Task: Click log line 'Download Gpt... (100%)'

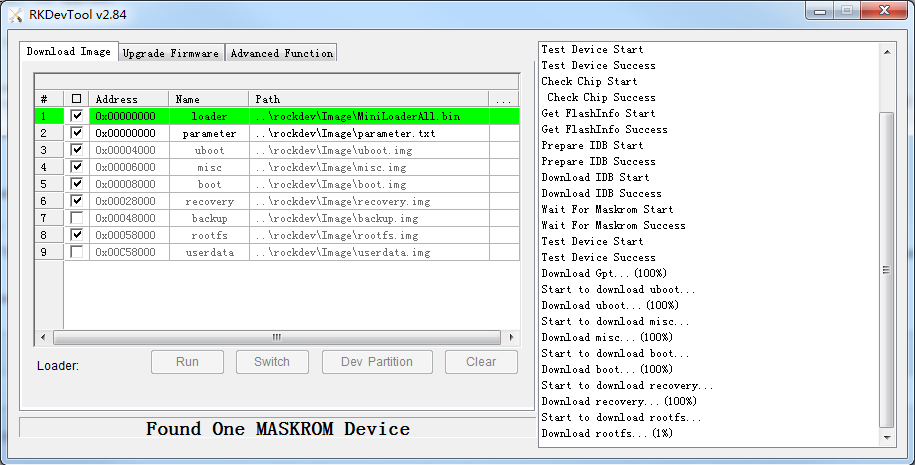Action: (x=604, y=273)
